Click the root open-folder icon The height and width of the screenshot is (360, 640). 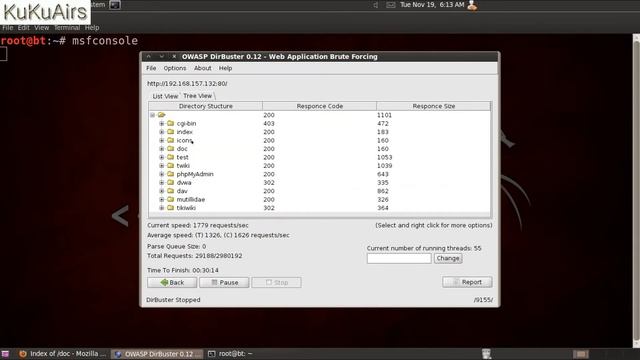tap(162, 115)
